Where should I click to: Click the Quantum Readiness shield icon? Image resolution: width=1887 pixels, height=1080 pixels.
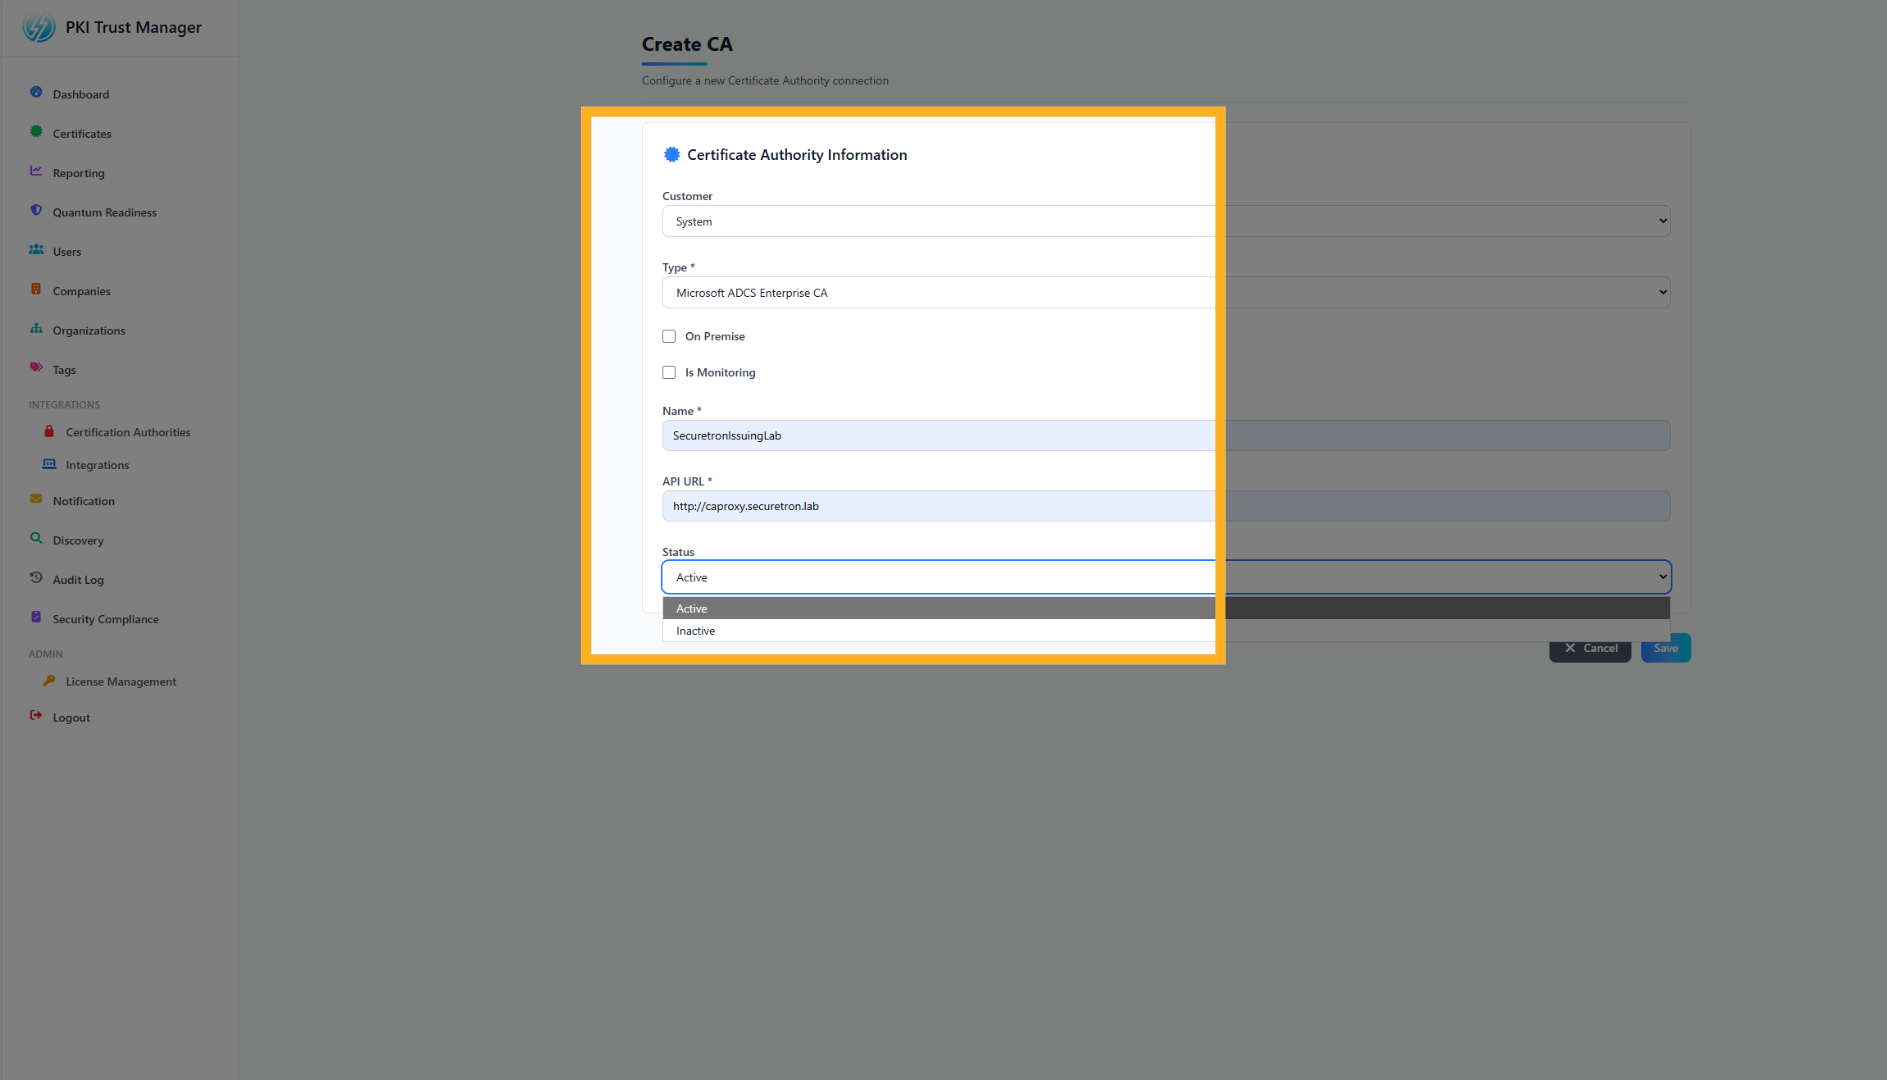point(36,211)
